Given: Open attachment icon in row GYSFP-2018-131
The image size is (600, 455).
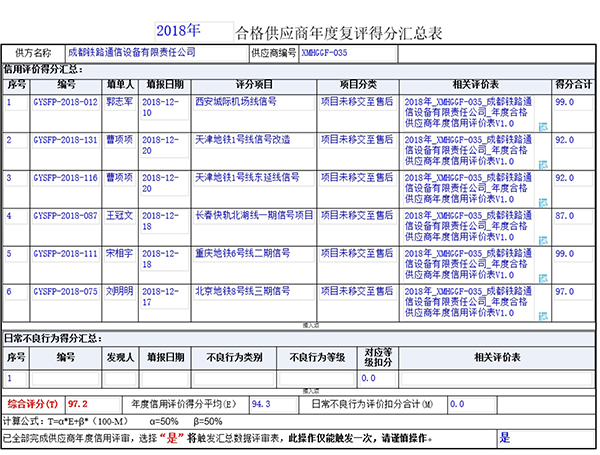Looking at the screenshot, I should (x=543, y=165).
